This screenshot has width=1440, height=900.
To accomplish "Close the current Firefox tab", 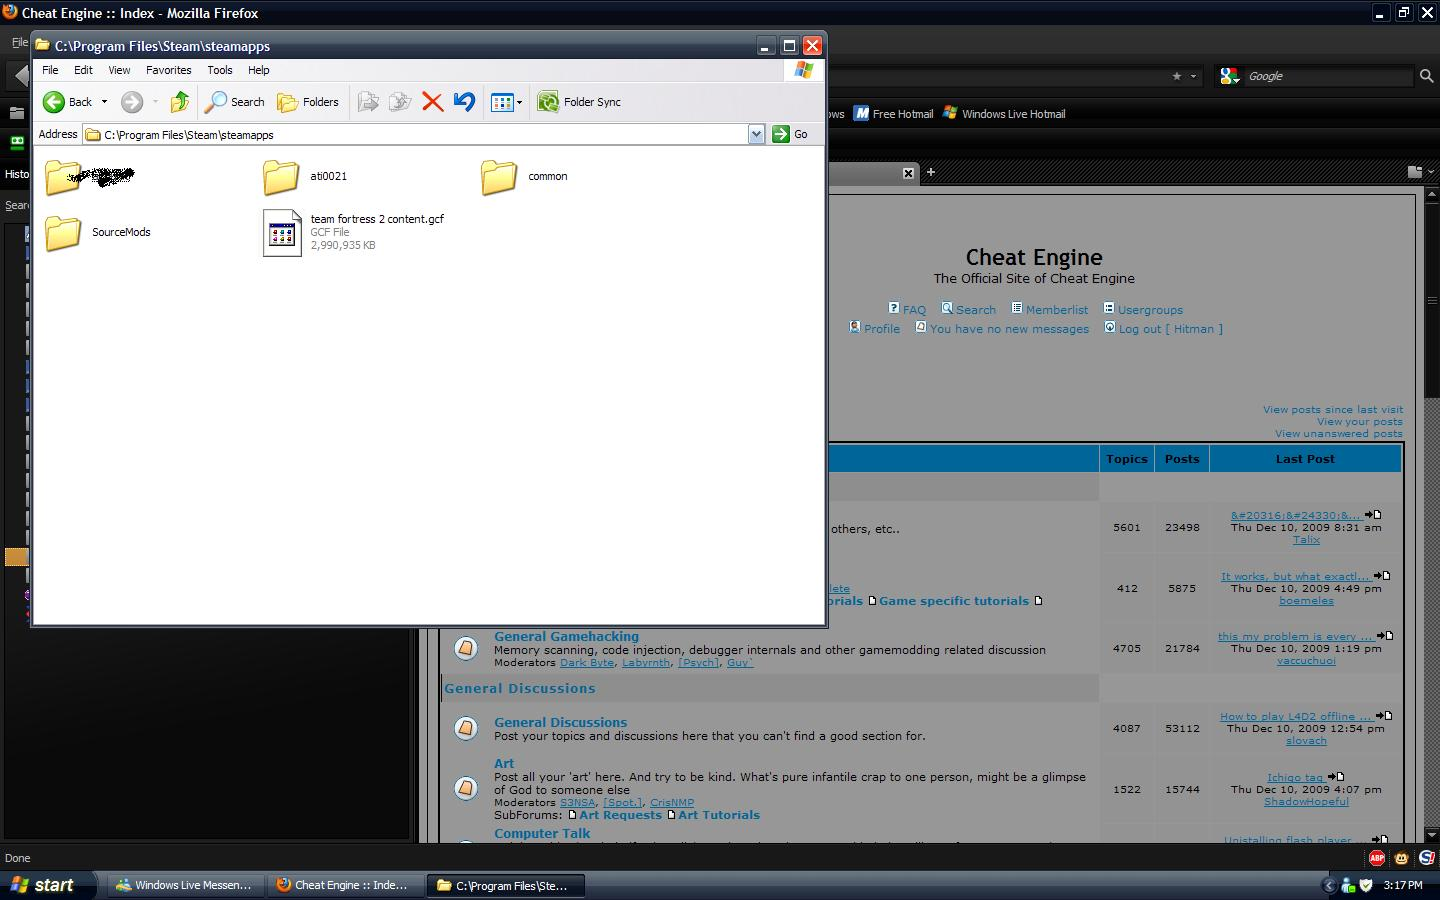I will pyautogui.click(x=908, y=173).
